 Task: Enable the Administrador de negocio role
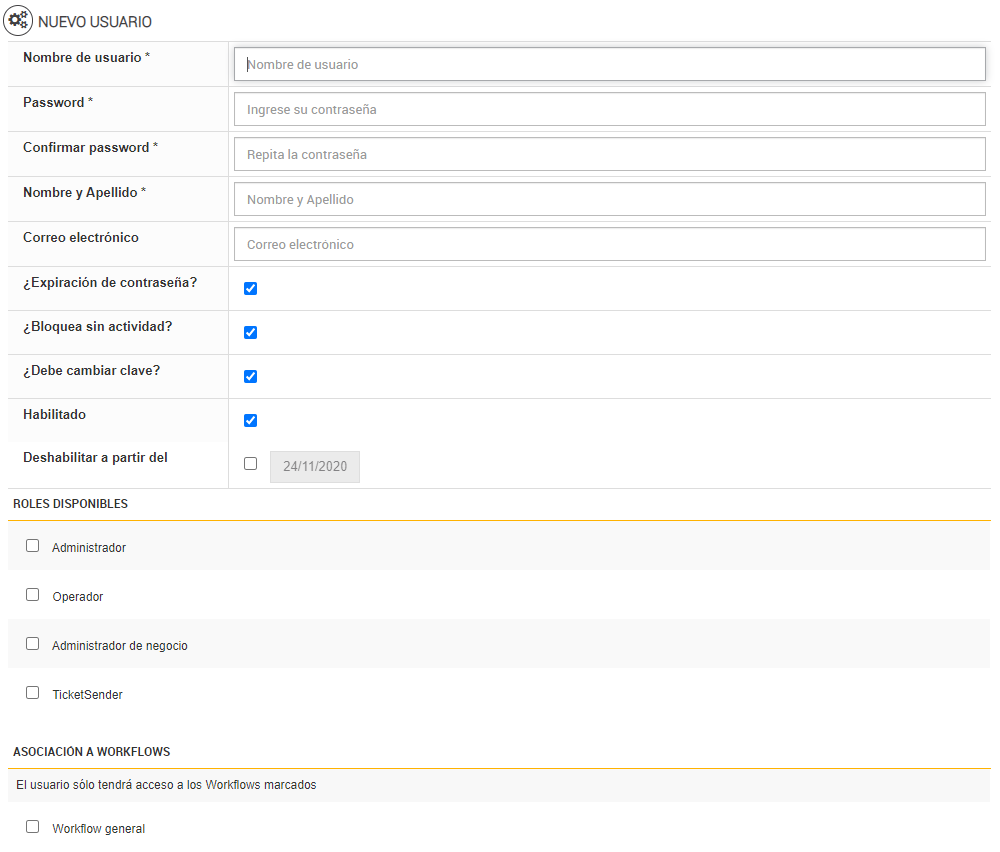click(33, 644)
